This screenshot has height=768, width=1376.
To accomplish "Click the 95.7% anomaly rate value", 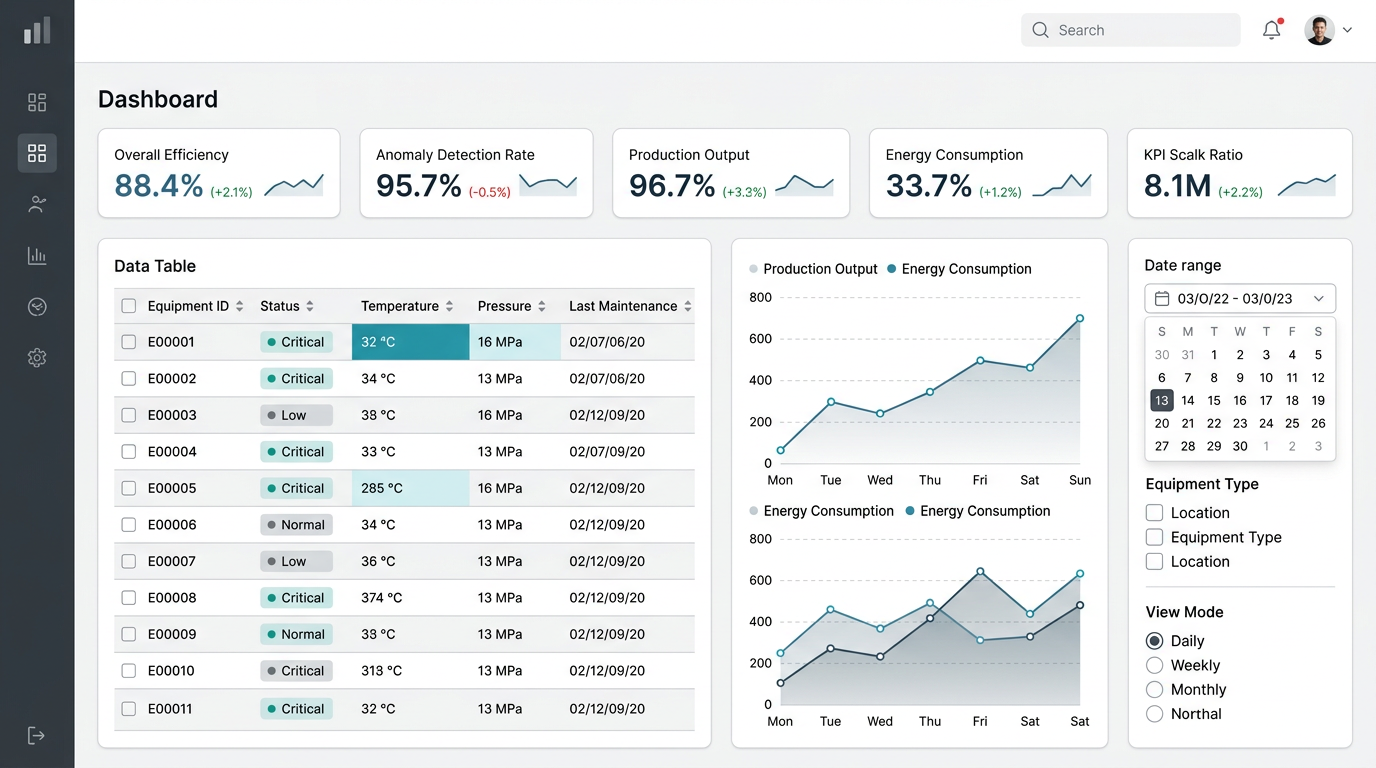I will (x=419, y=186).
